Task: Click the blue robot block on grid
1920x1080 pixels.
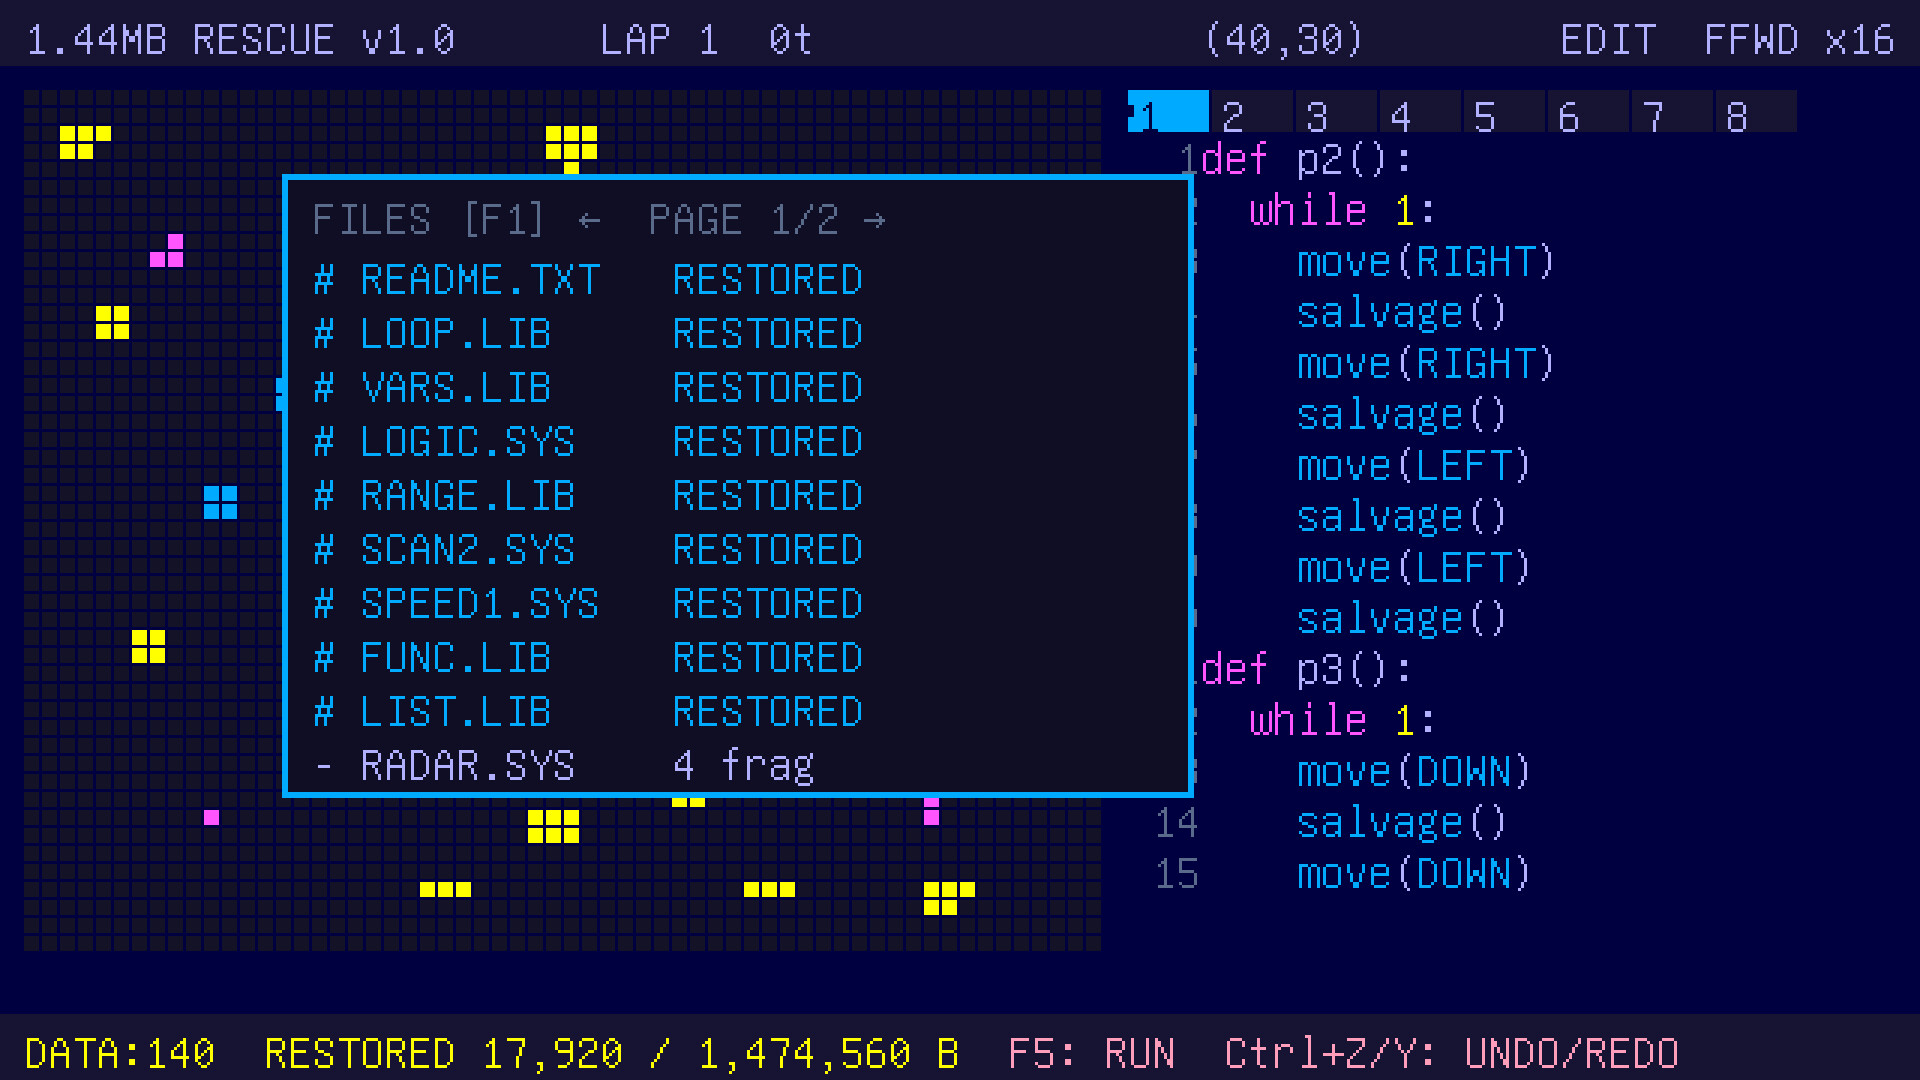Action: [x=220, y=502]
